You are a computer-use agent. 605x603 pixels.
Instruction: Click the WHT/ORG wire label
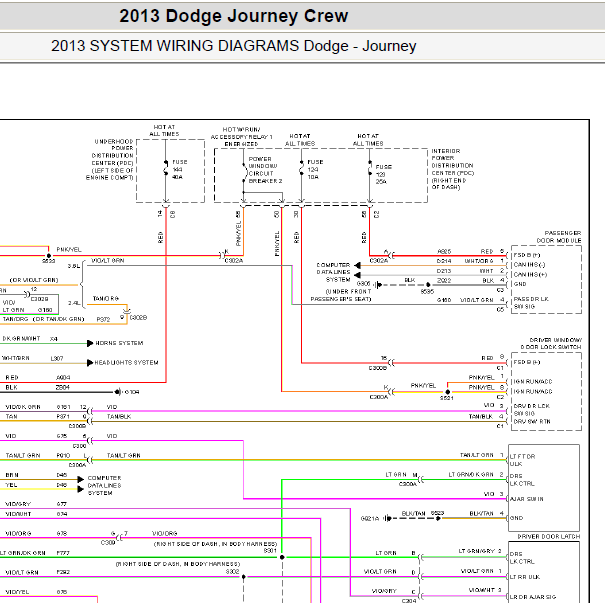point(479,261)
